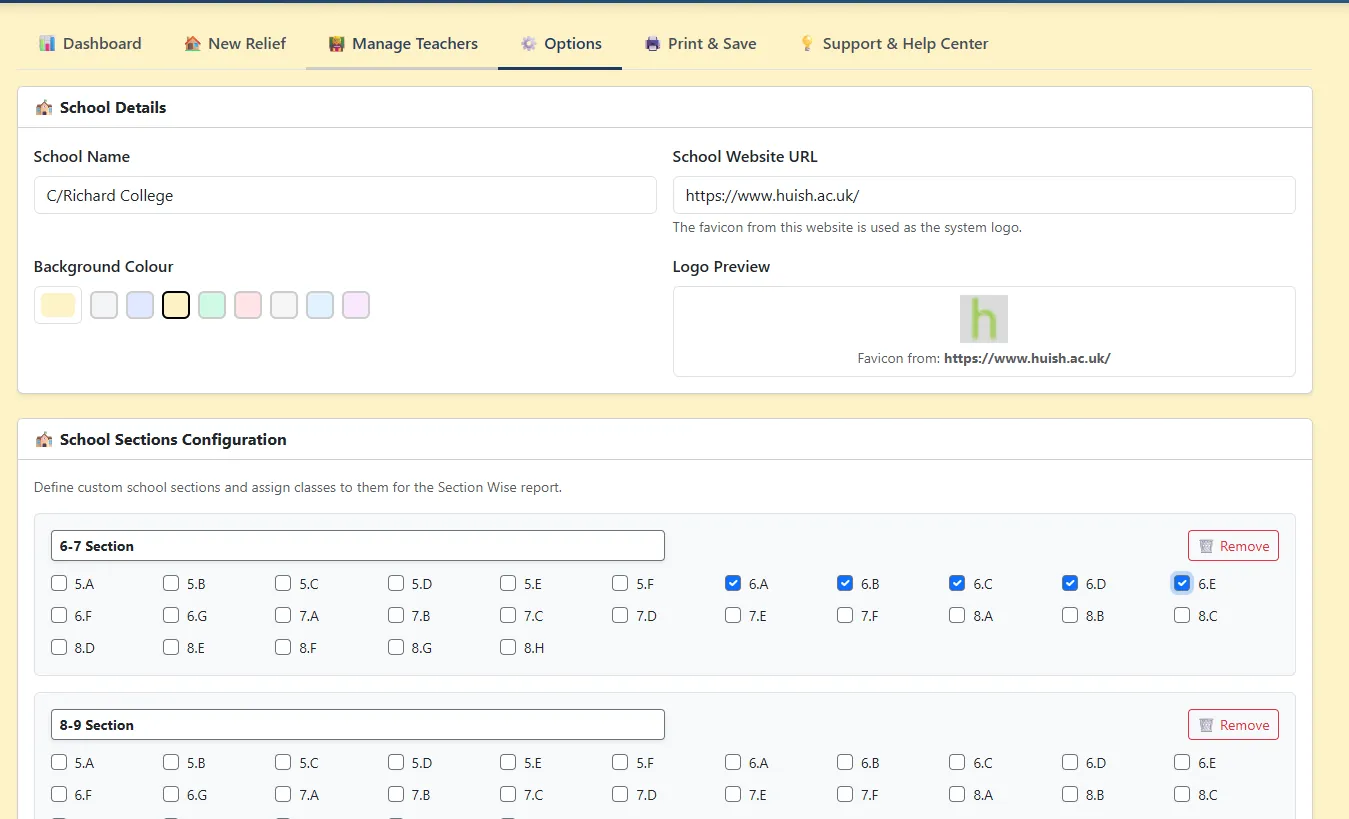This screenshot has height=819, width=1349.
Task: Open the Manage Teachers tab
Action: (402, 44)
